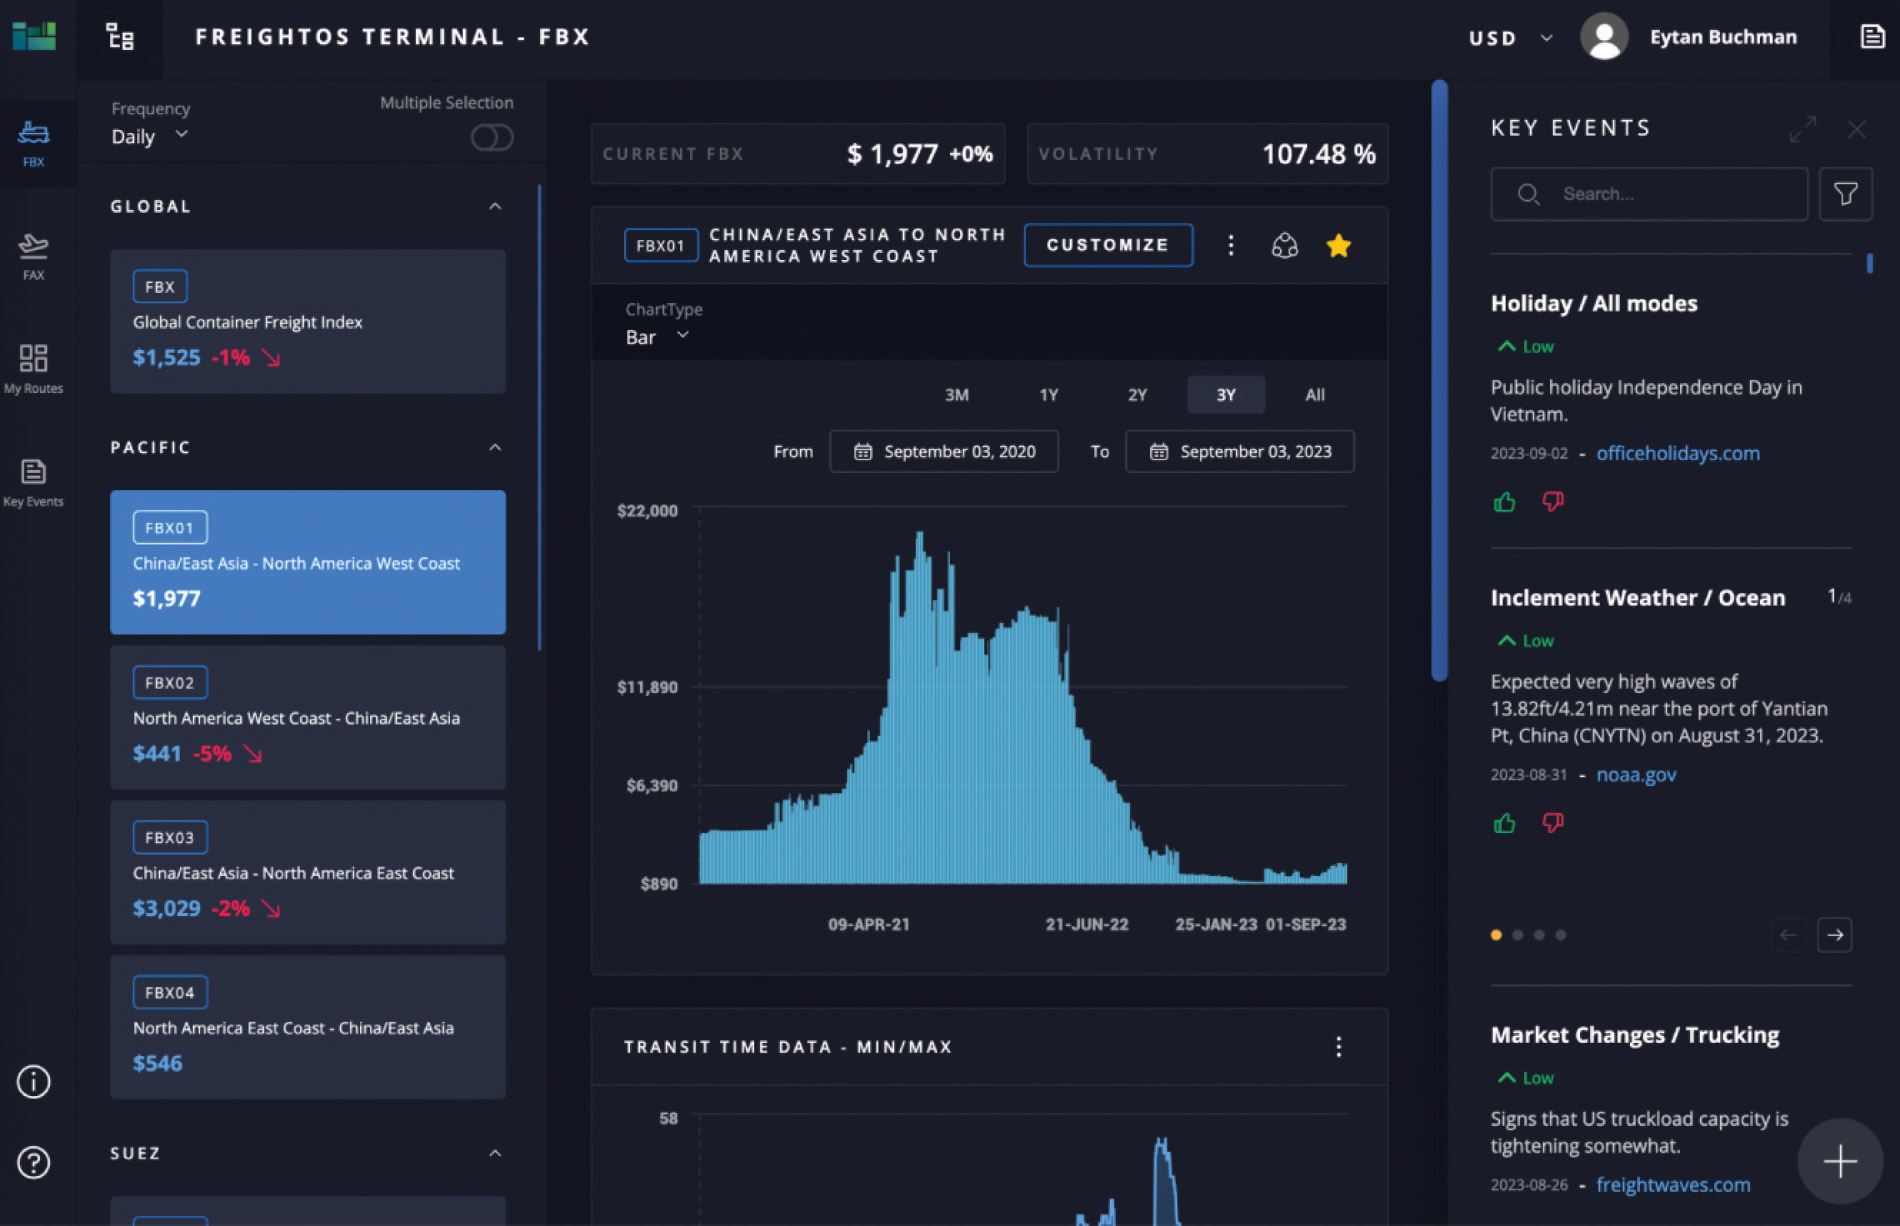Collapse the Suez section
Image resolution: width=1900 pixels, height=1226 pixels.
[x=495, y=1153]
